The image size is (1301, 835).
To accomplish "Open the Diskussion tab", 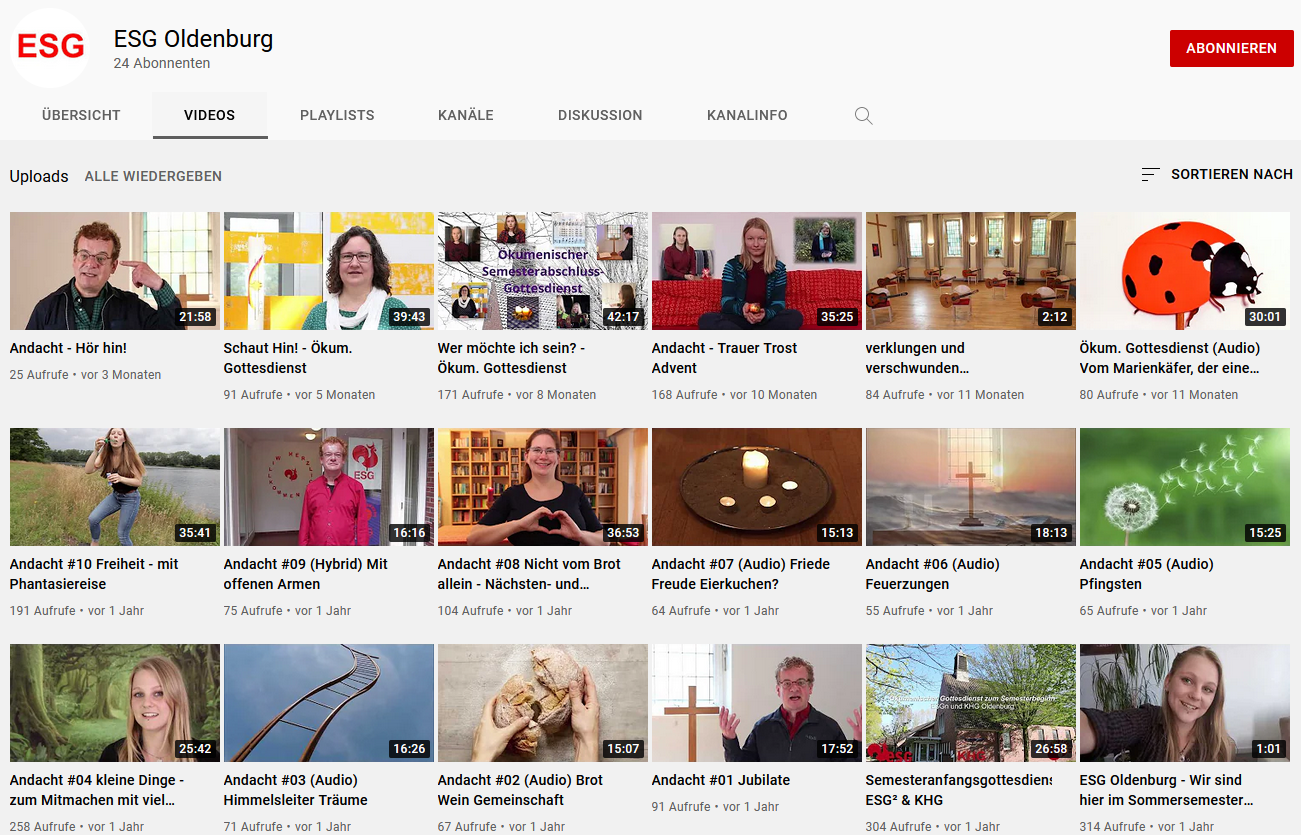I will point(600,115).
